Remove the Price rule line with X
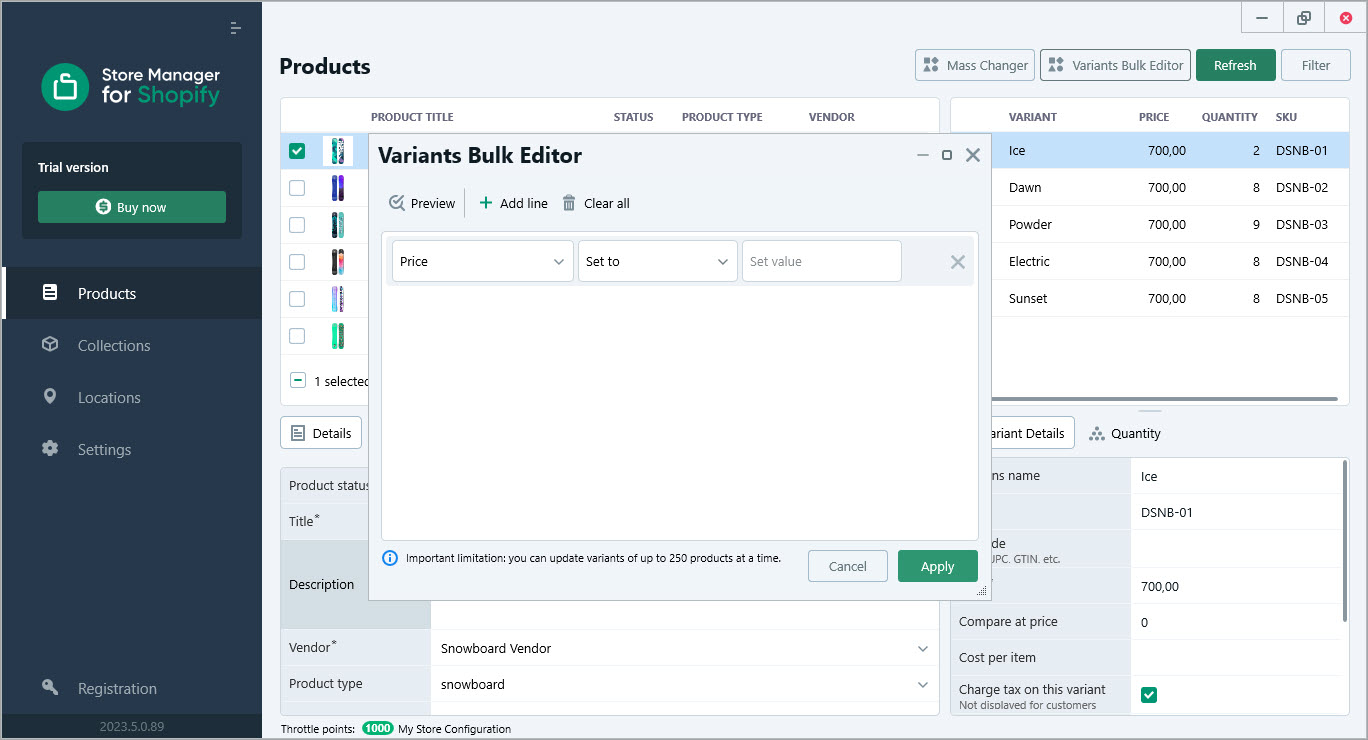 click(x=957, y=262)
